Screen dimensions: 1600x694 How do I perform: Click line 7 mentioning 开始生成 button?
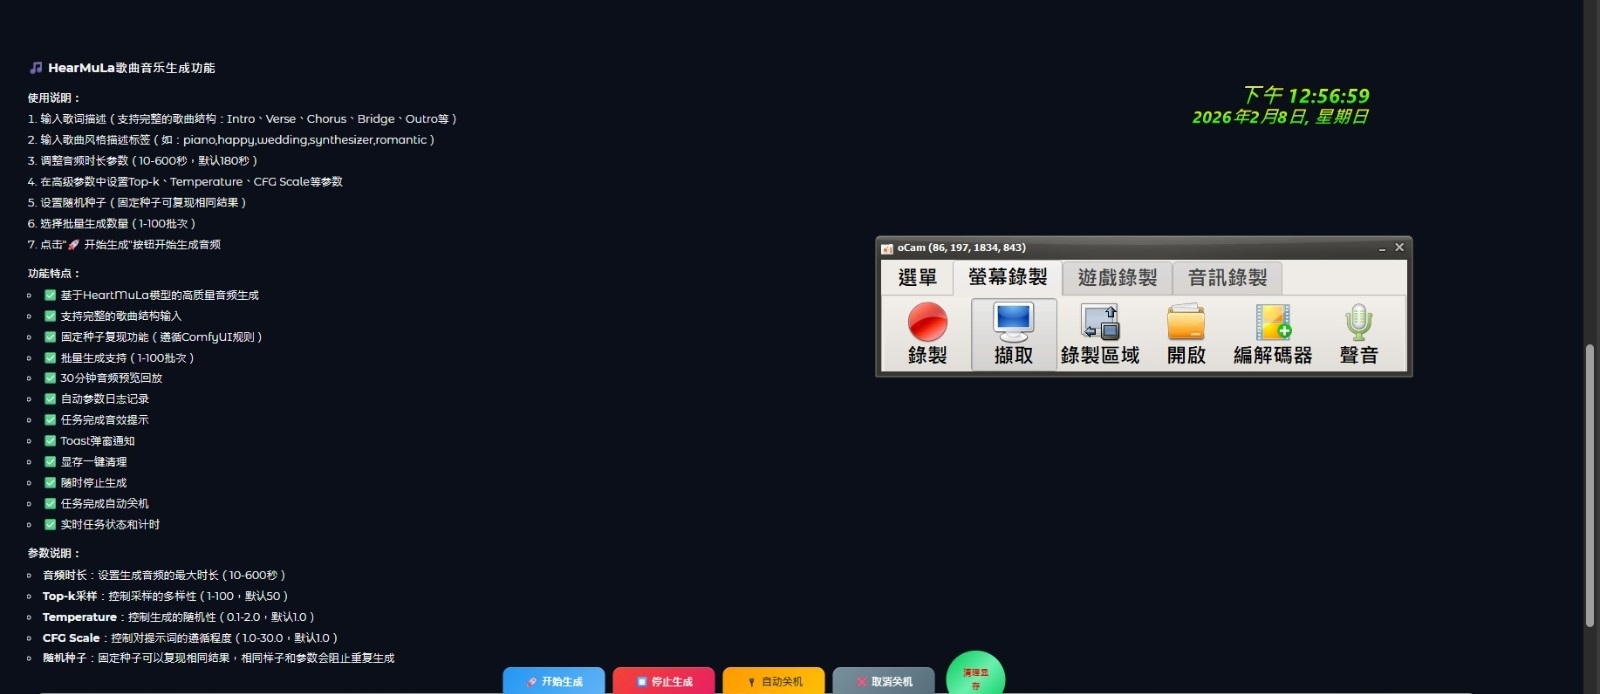click(x=124, y=245)
